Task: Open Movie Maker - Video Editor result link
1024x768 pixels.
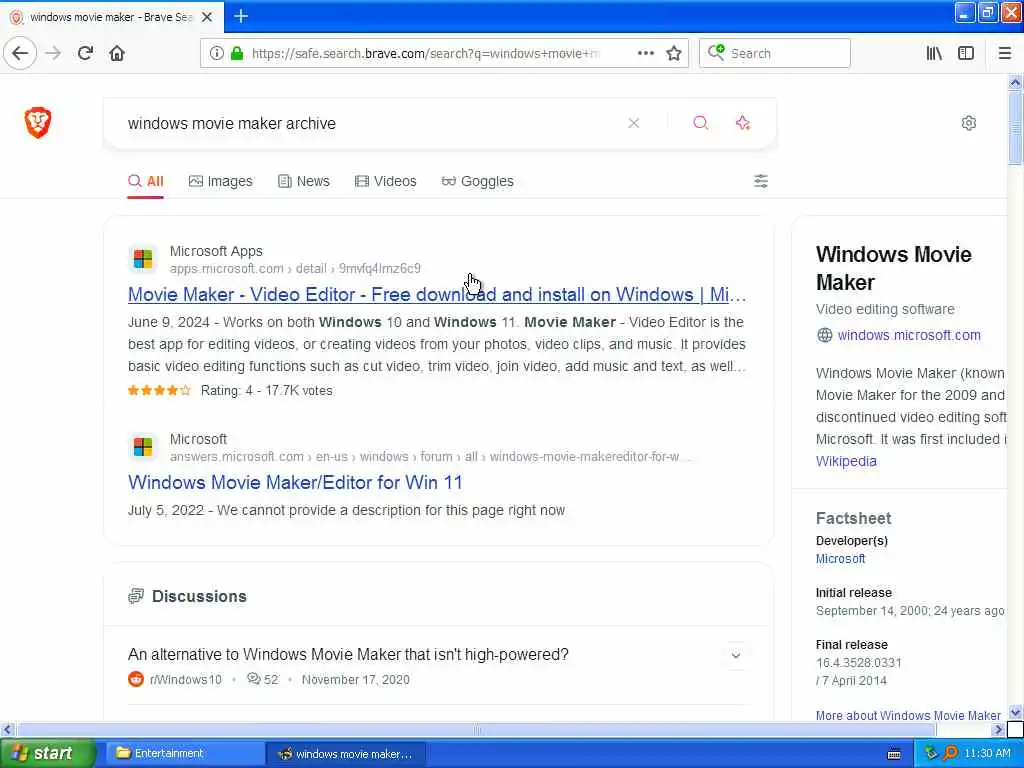Action: tap(437, 295)
